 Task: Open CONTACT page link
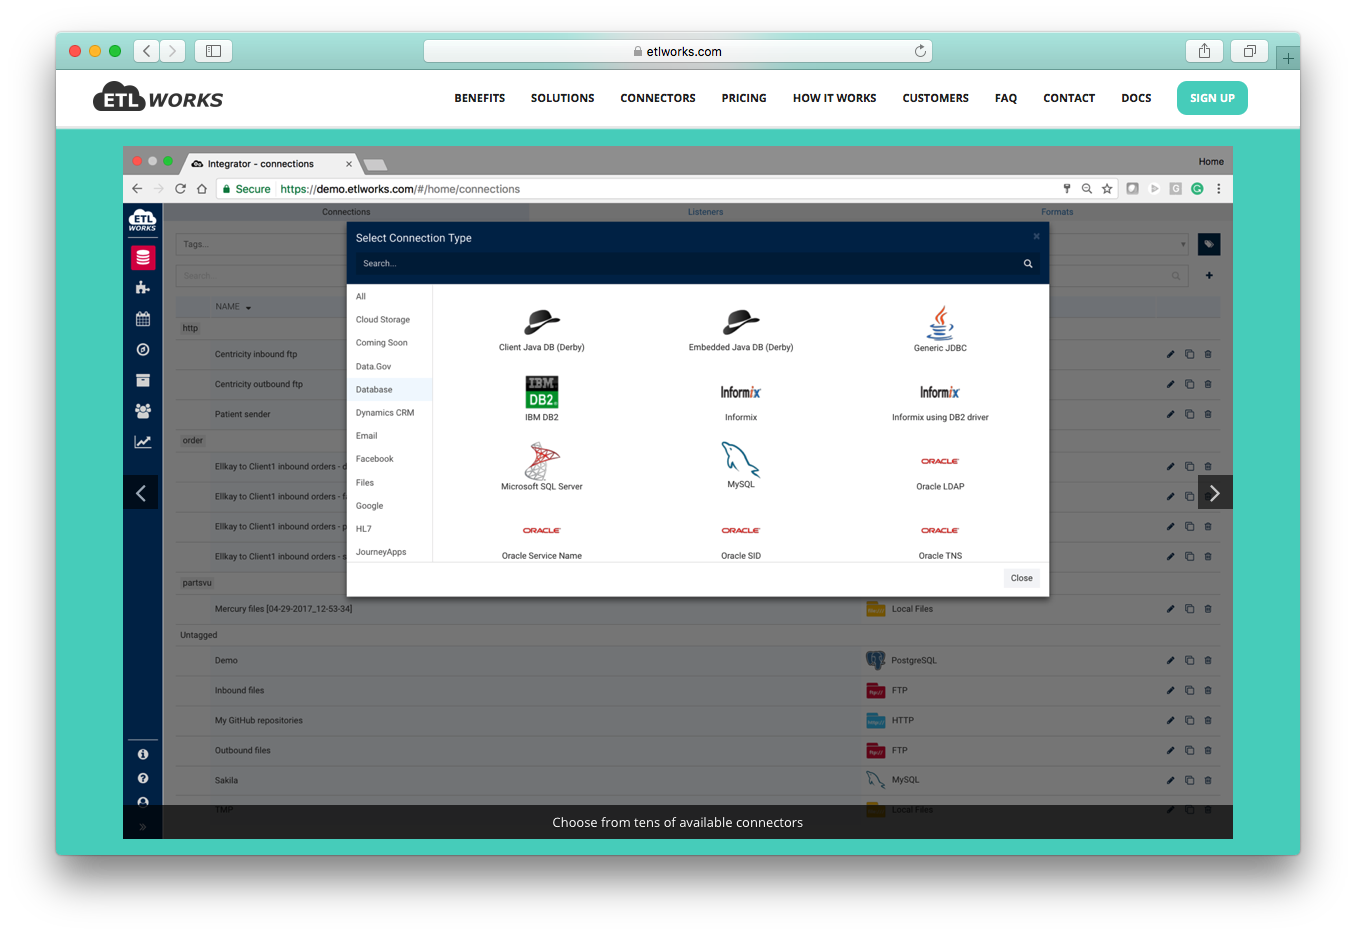1069,98
